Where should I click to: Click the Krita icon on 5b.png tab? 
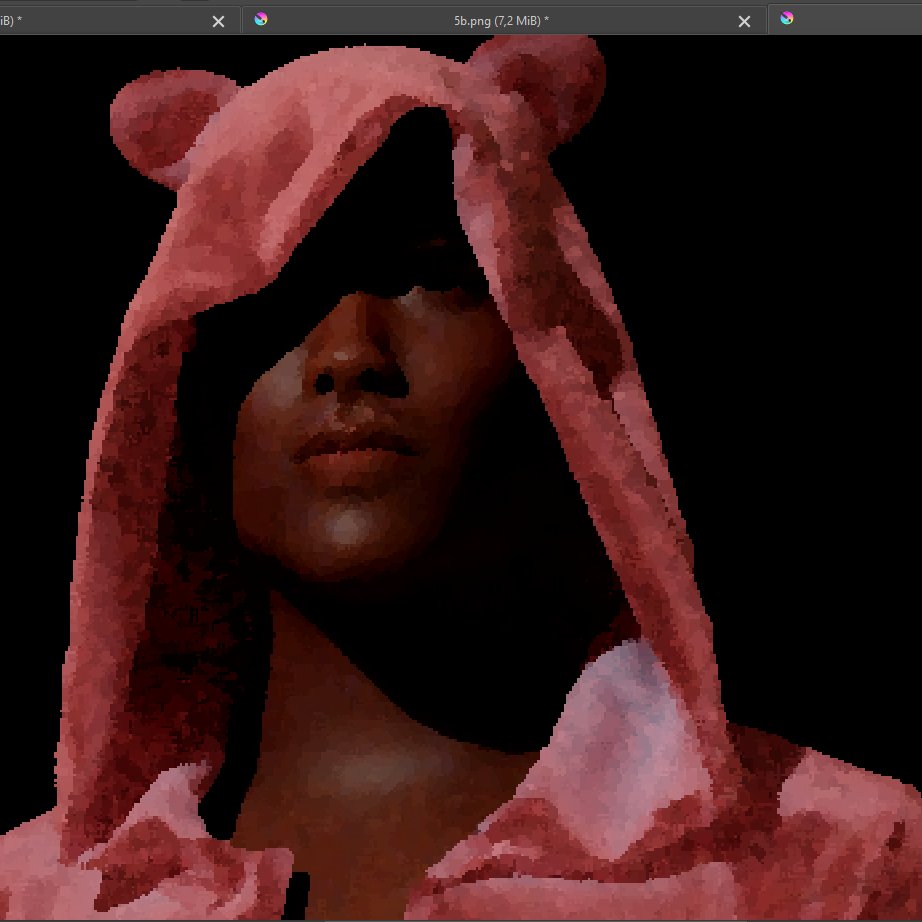(261, 19)
